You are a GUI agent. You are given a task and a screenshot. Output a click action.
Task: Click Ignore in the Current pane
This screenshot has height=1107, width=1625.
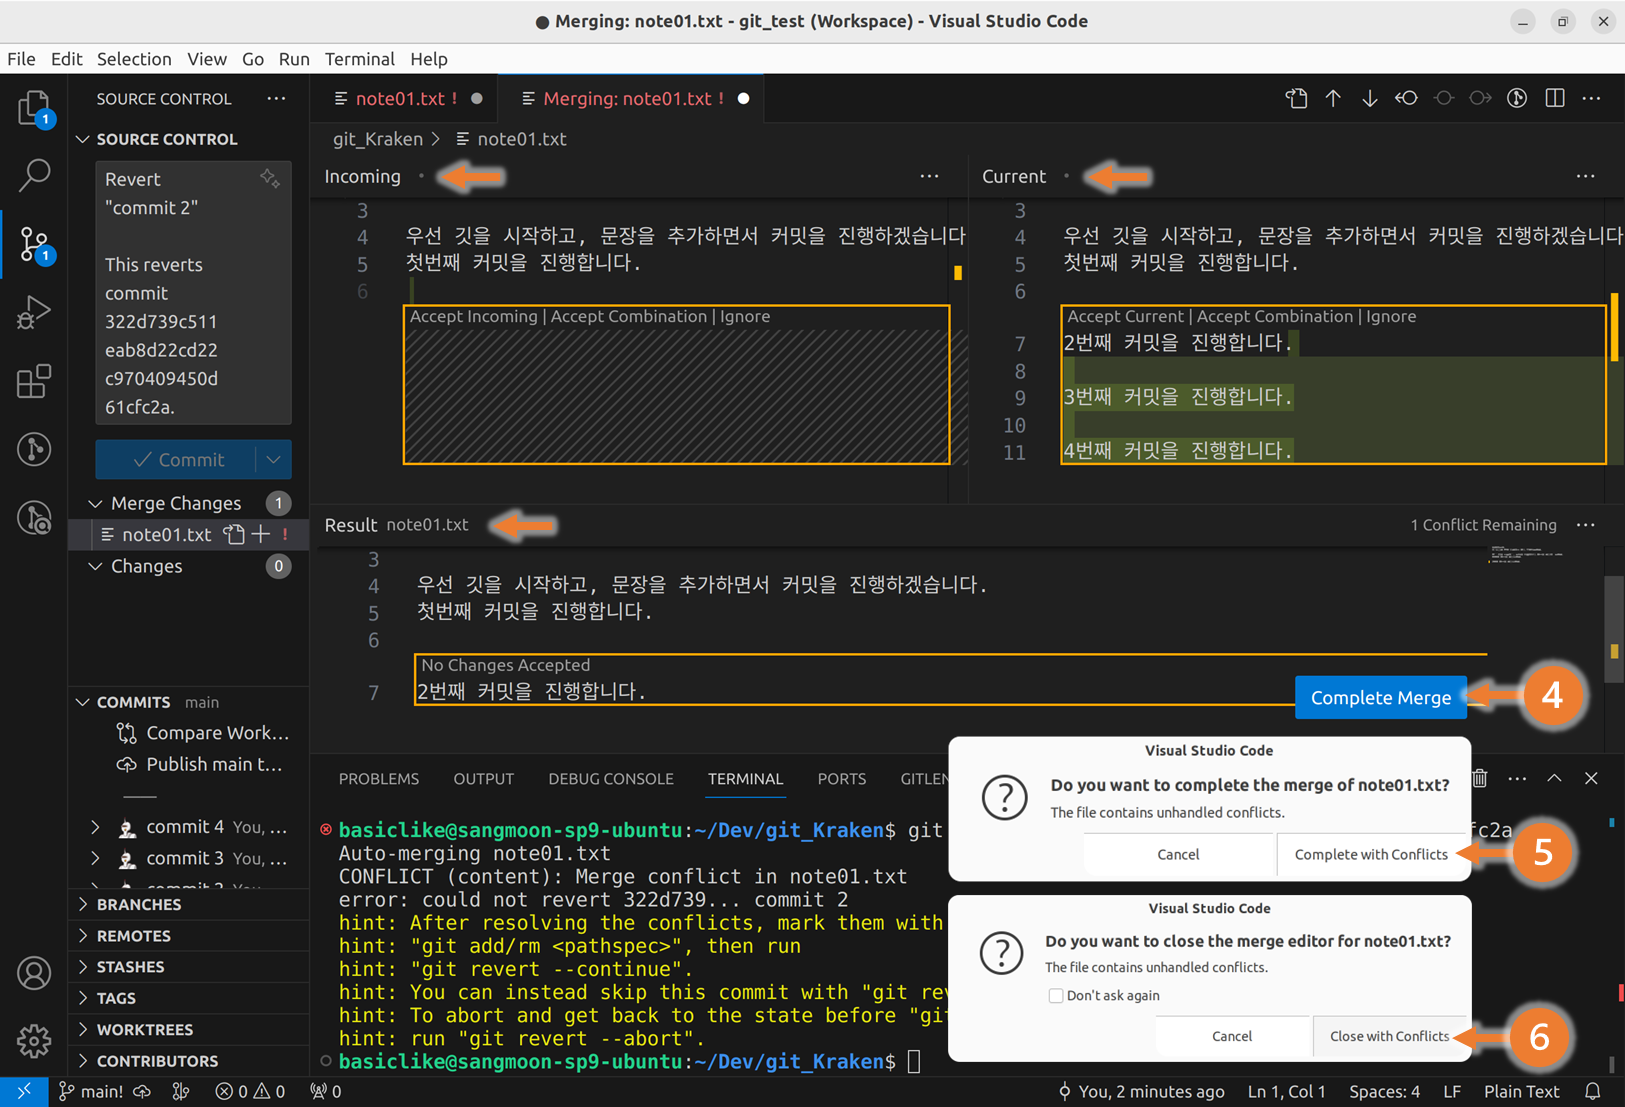(1391, 316)
